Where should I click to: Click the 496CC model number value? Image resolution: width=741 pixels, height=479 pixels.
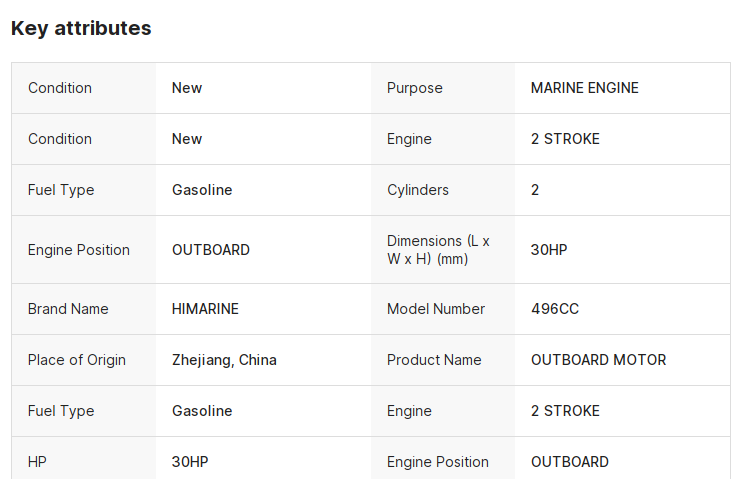coord(554,309)
